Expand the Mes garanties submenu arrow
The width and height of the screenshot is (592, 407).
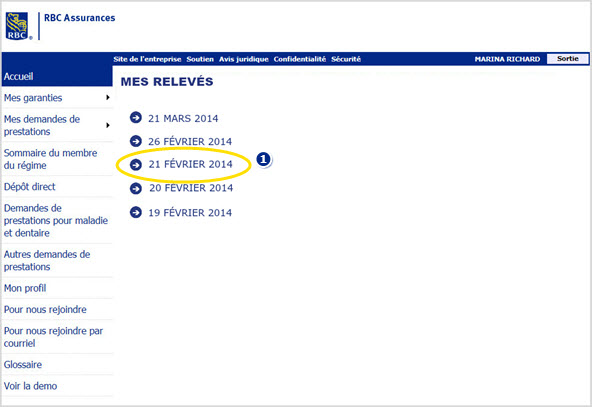pyautogui.click(x=108, y=97)
